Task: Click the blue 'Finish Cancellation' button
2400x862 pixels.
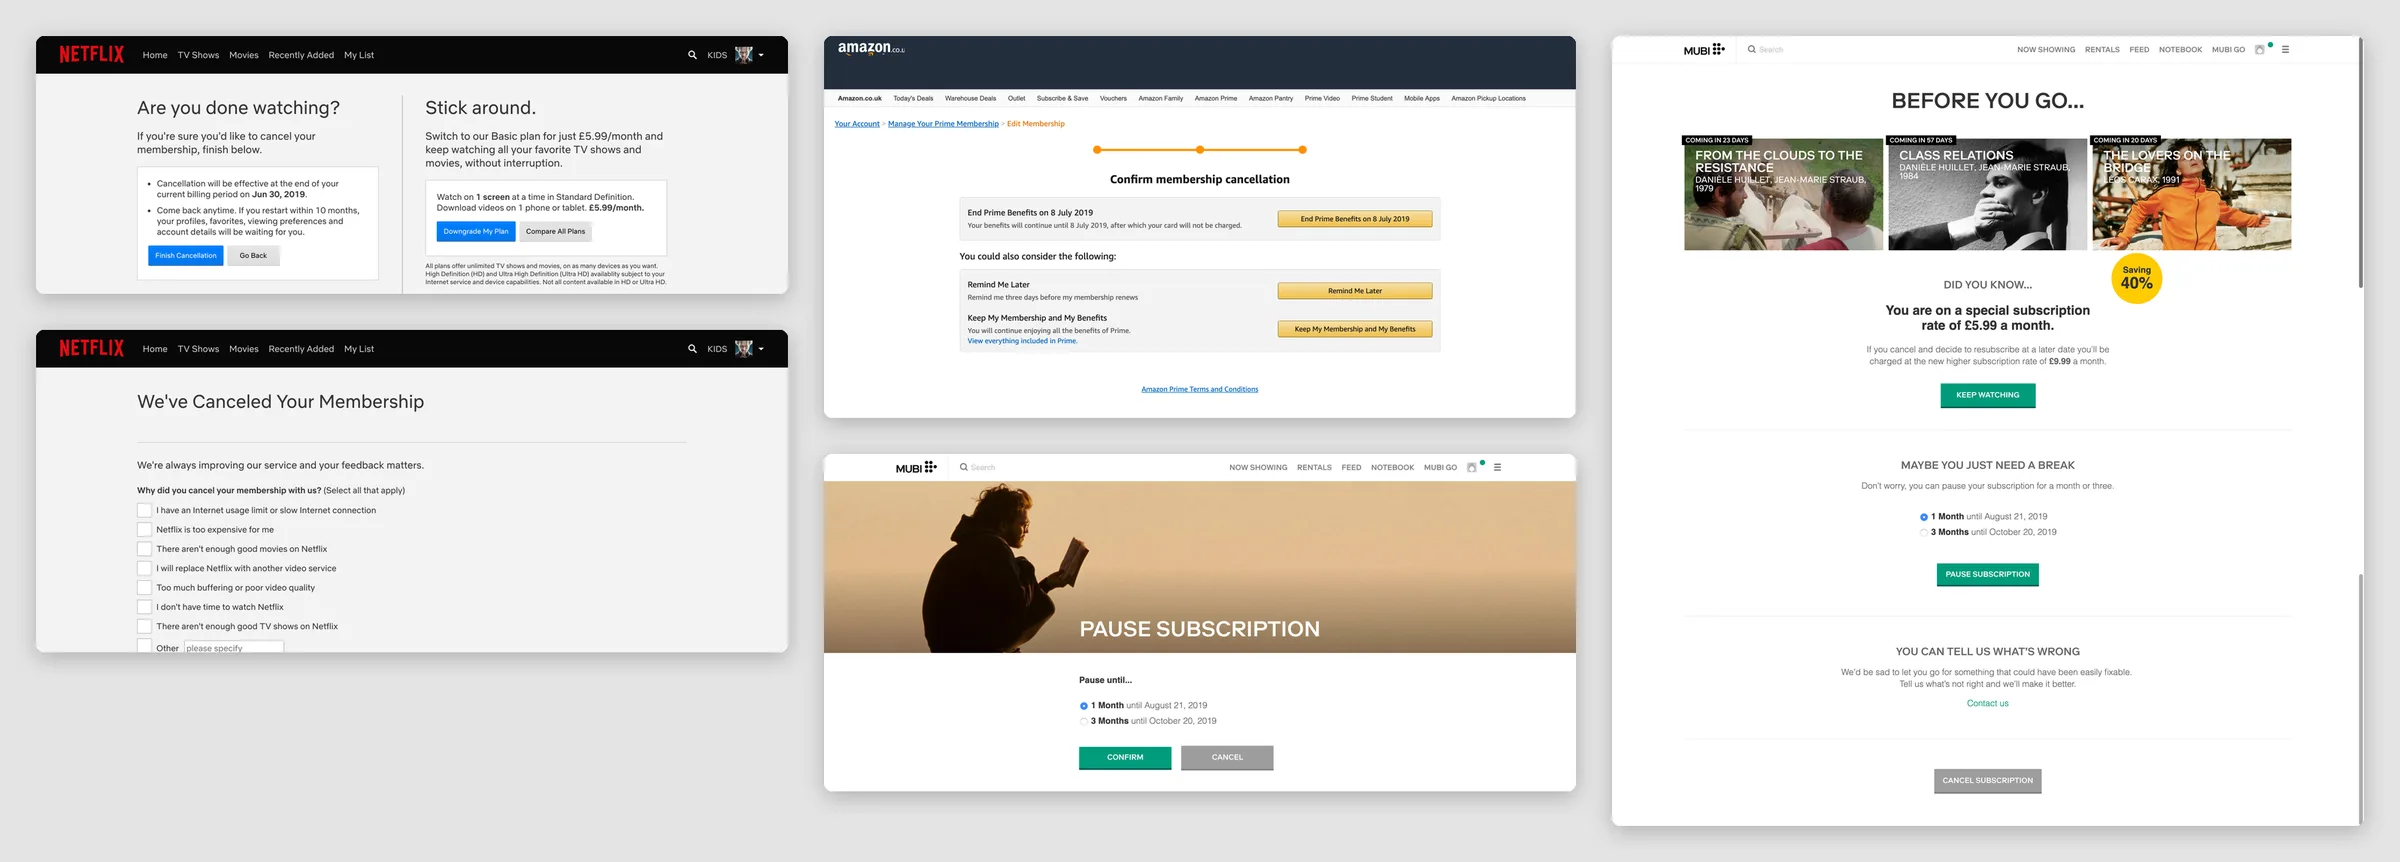Action: [186, 256]
